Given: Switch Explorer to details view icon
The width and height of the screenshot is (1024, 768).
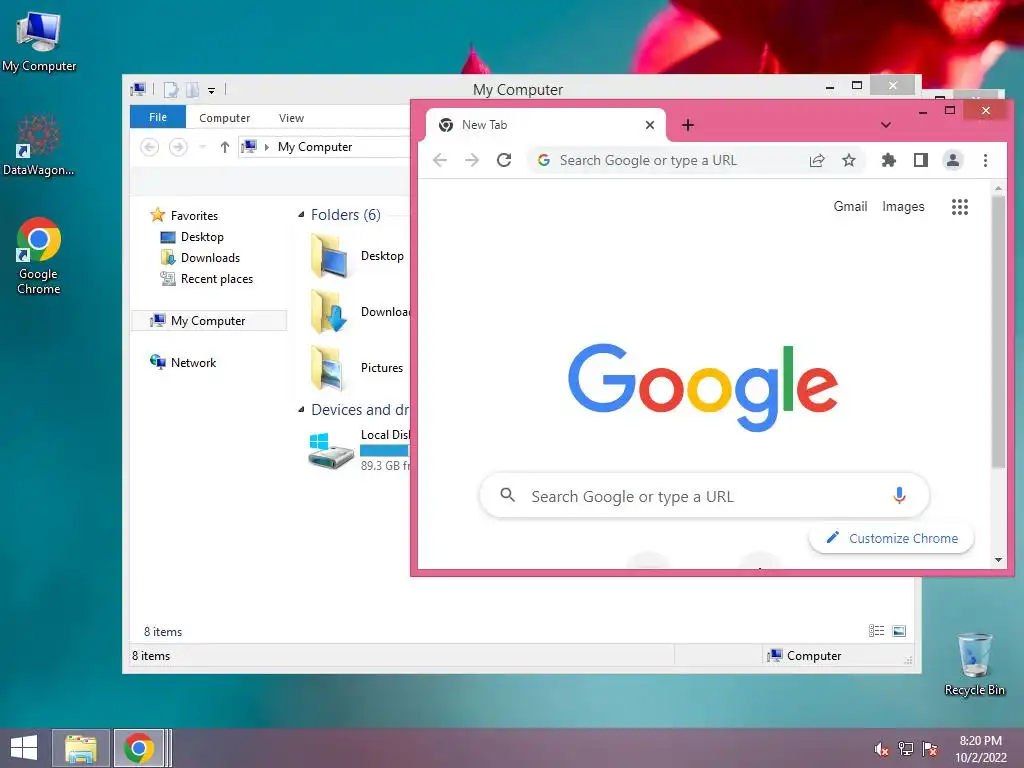Looking at the screenshot, I should click(876, 630).
